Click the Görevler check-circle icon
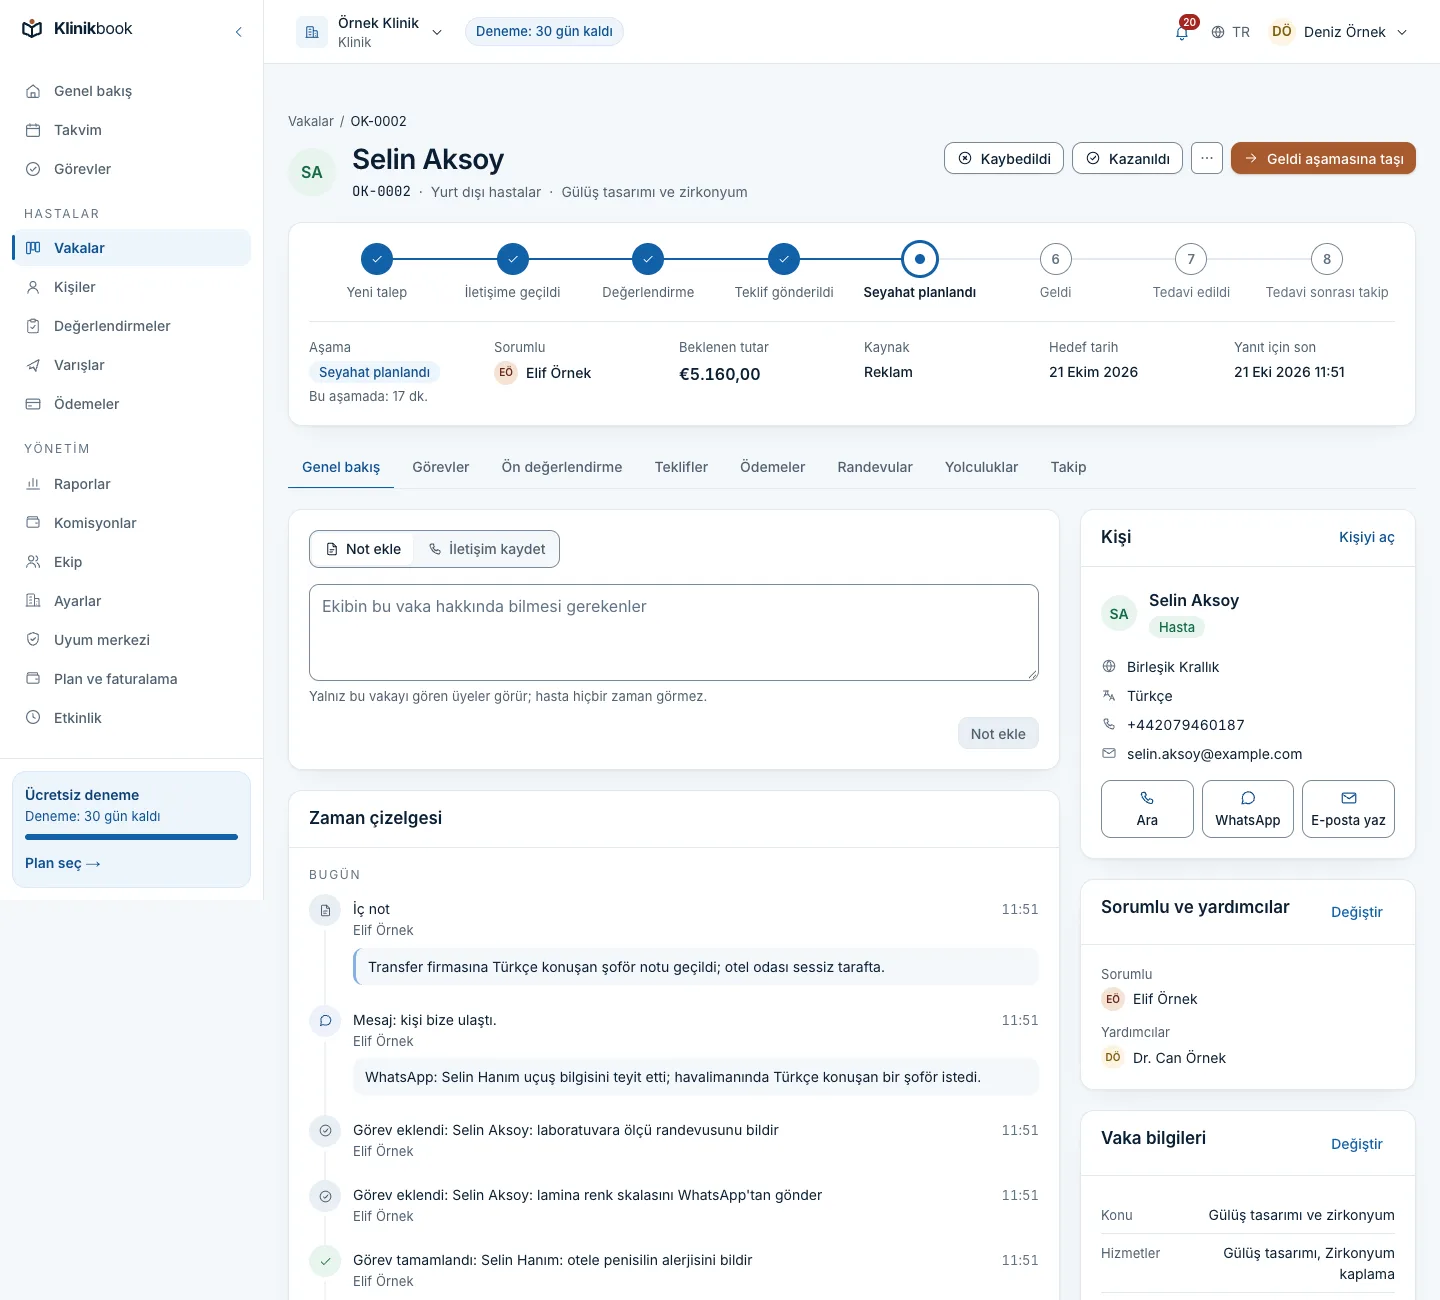Viewport: 1440px width, 1300px height. (33, 169)
